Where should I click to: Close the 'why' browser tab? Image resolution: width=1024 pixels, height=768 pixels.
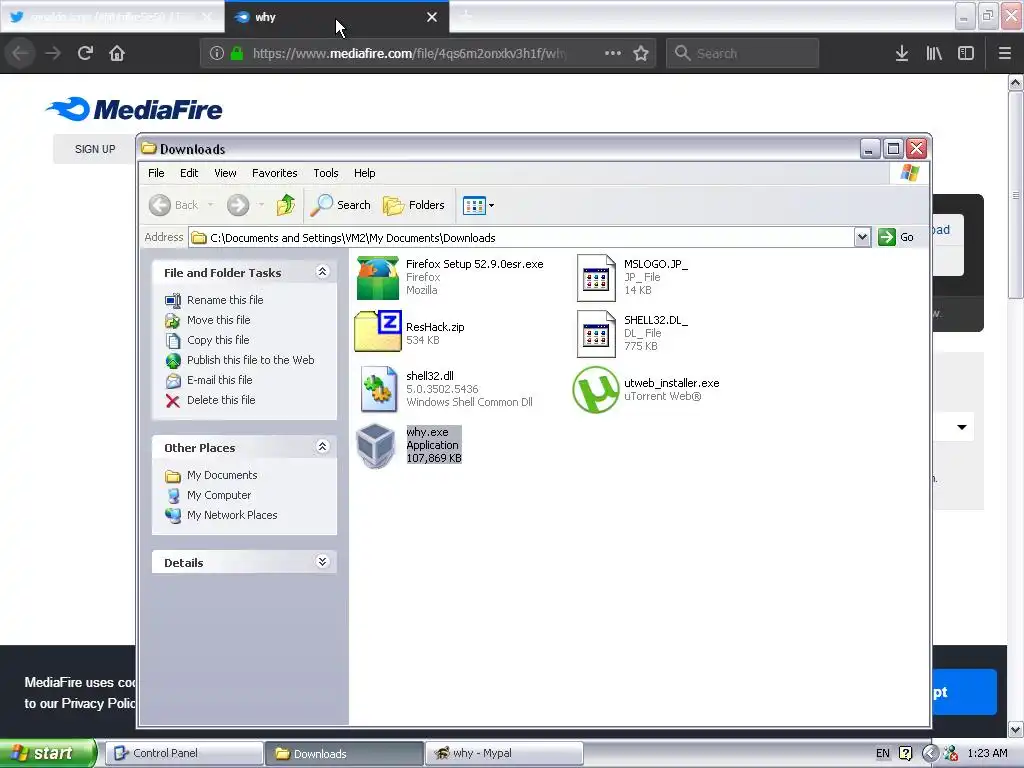(x=432, y=18)
